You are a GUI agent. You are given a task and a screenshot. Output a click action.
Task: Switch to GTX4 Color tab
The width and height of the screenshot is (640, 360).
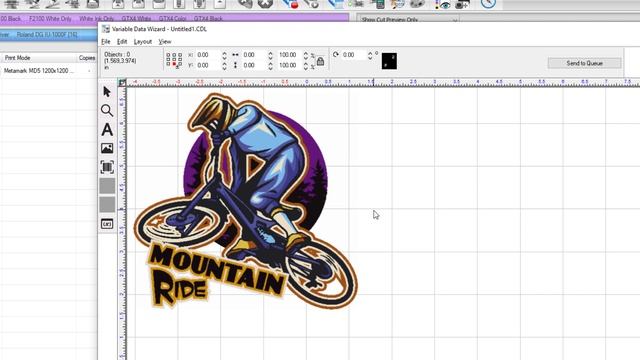point(172,18)
